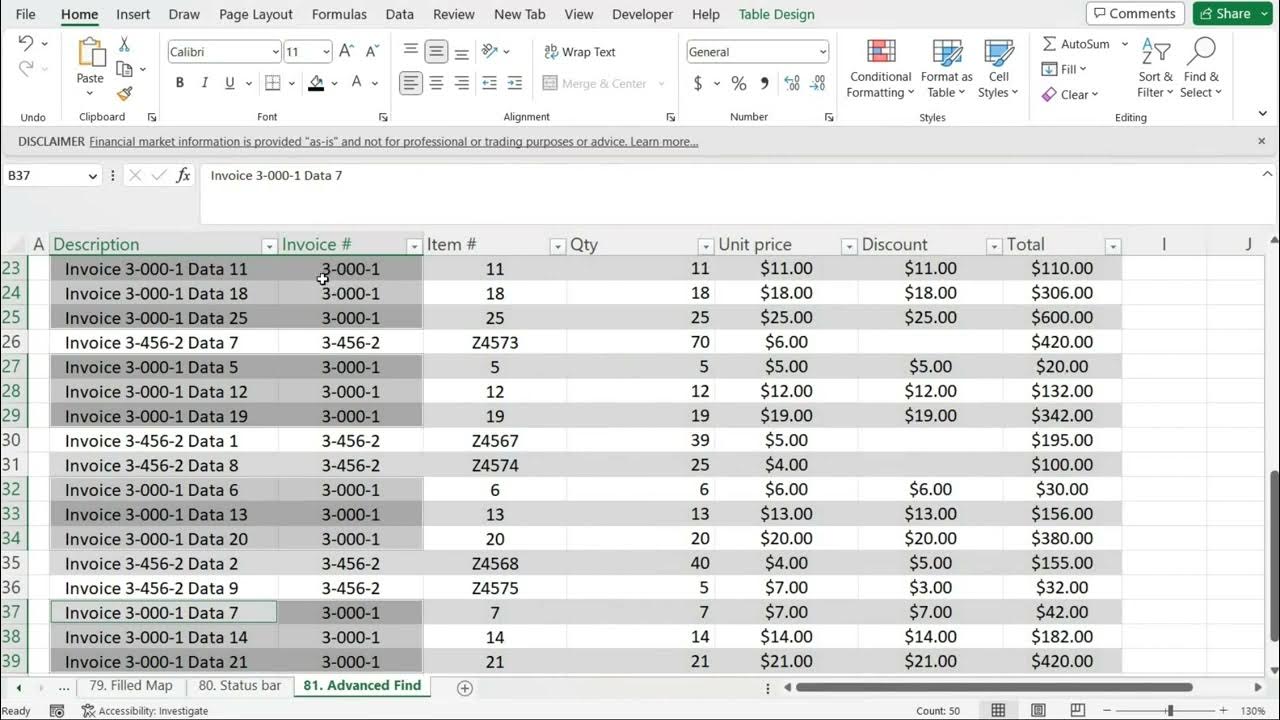This screenshot has height=720, width=1280.
Task: Apply italic formatting
Action: pos(205,83)
